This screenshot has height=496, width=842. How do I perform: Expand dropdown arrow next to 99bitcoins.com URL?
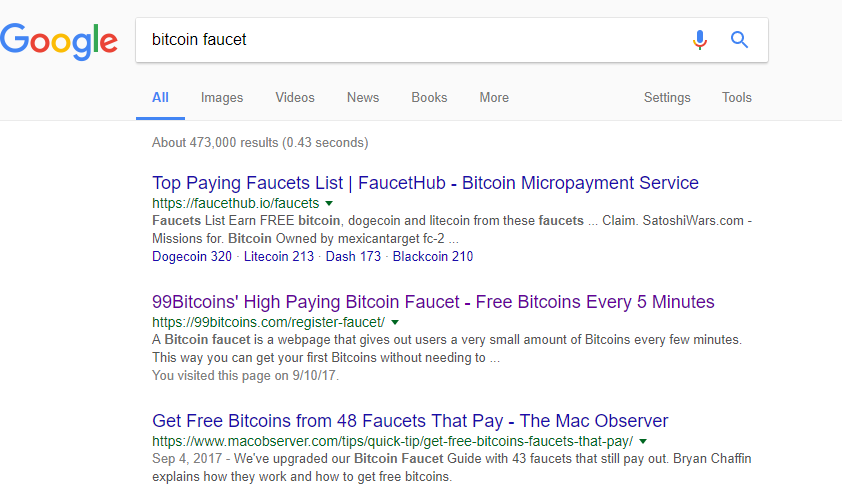[x=395, y=323]
